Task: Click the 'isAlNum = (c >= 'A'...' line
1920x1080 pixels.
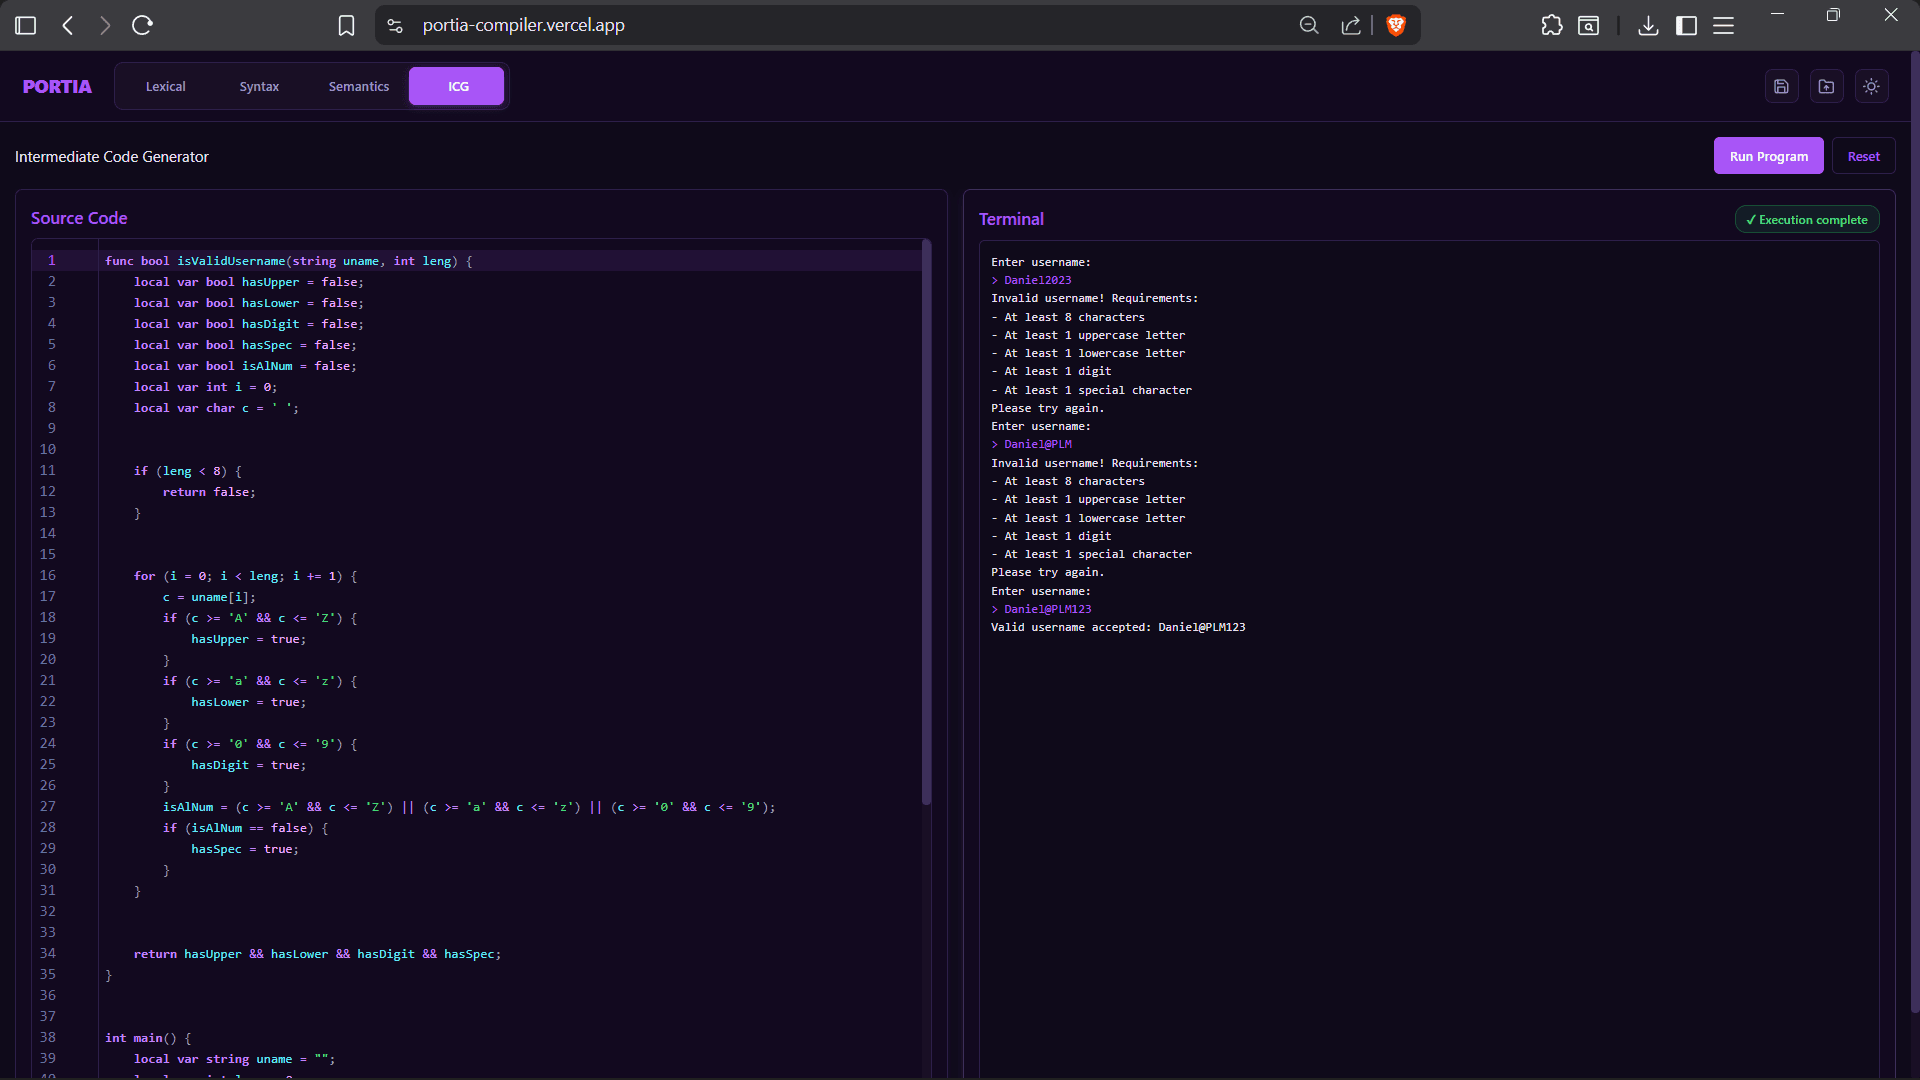Action: pyautogui.click(x=469, y=807)
